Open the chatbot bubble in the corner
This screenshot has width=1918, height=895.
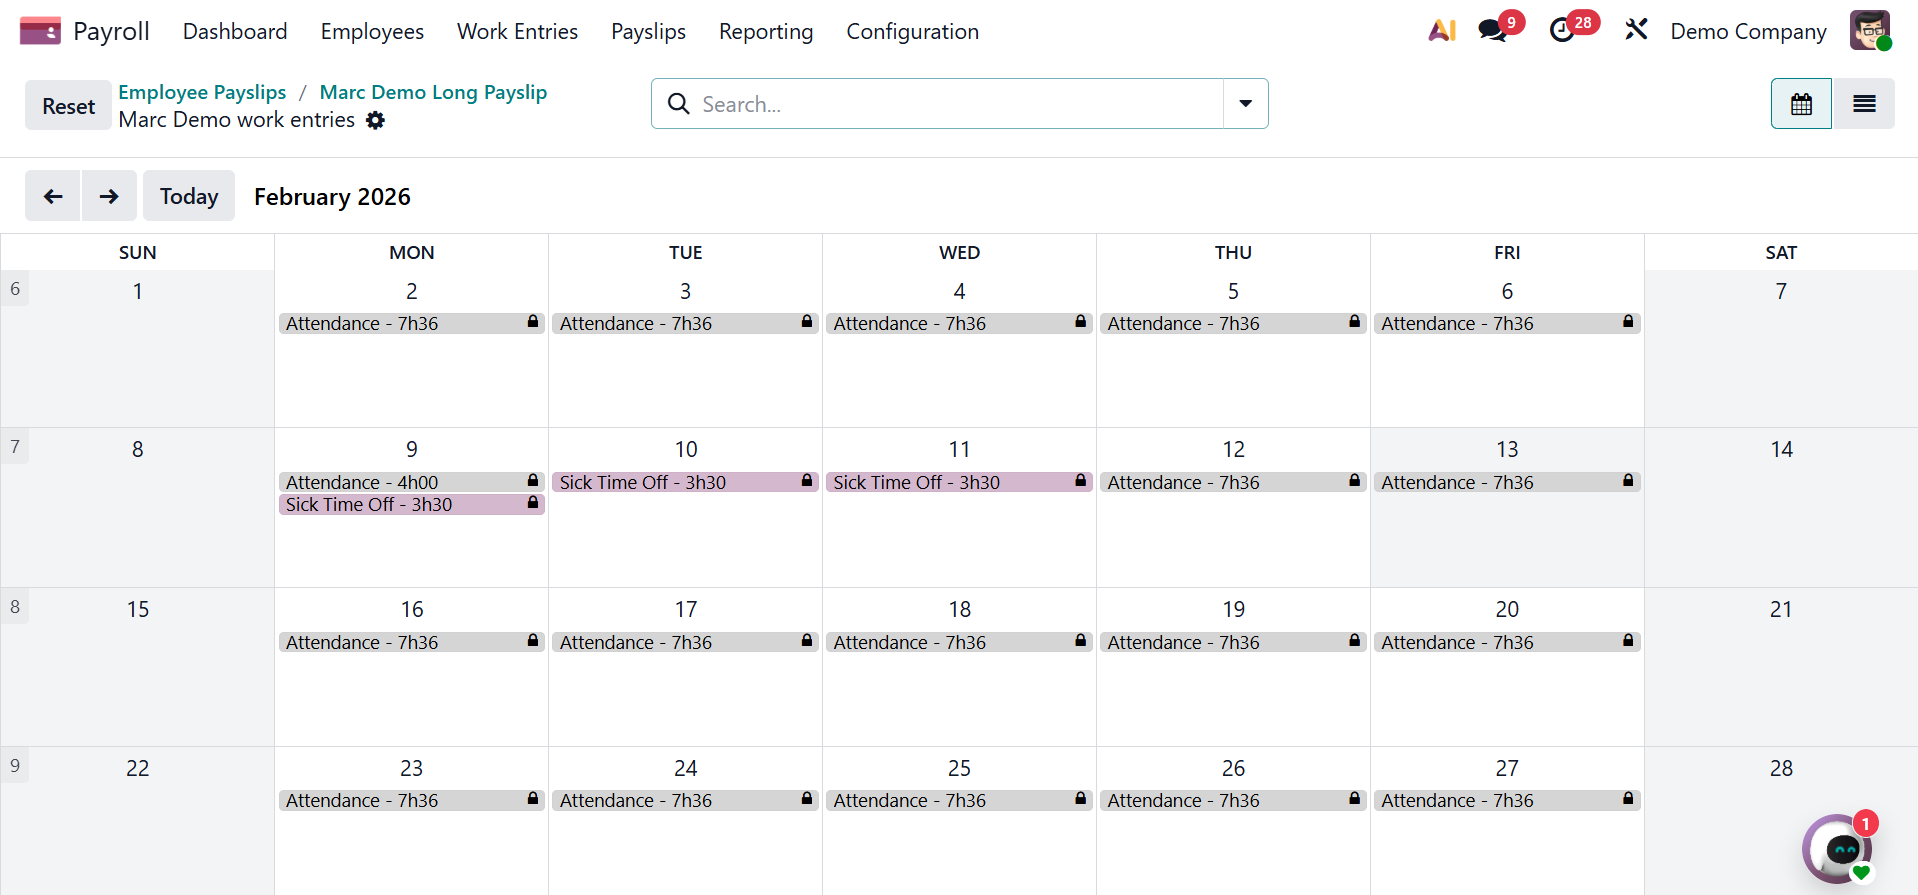[x=1839, y=849]
